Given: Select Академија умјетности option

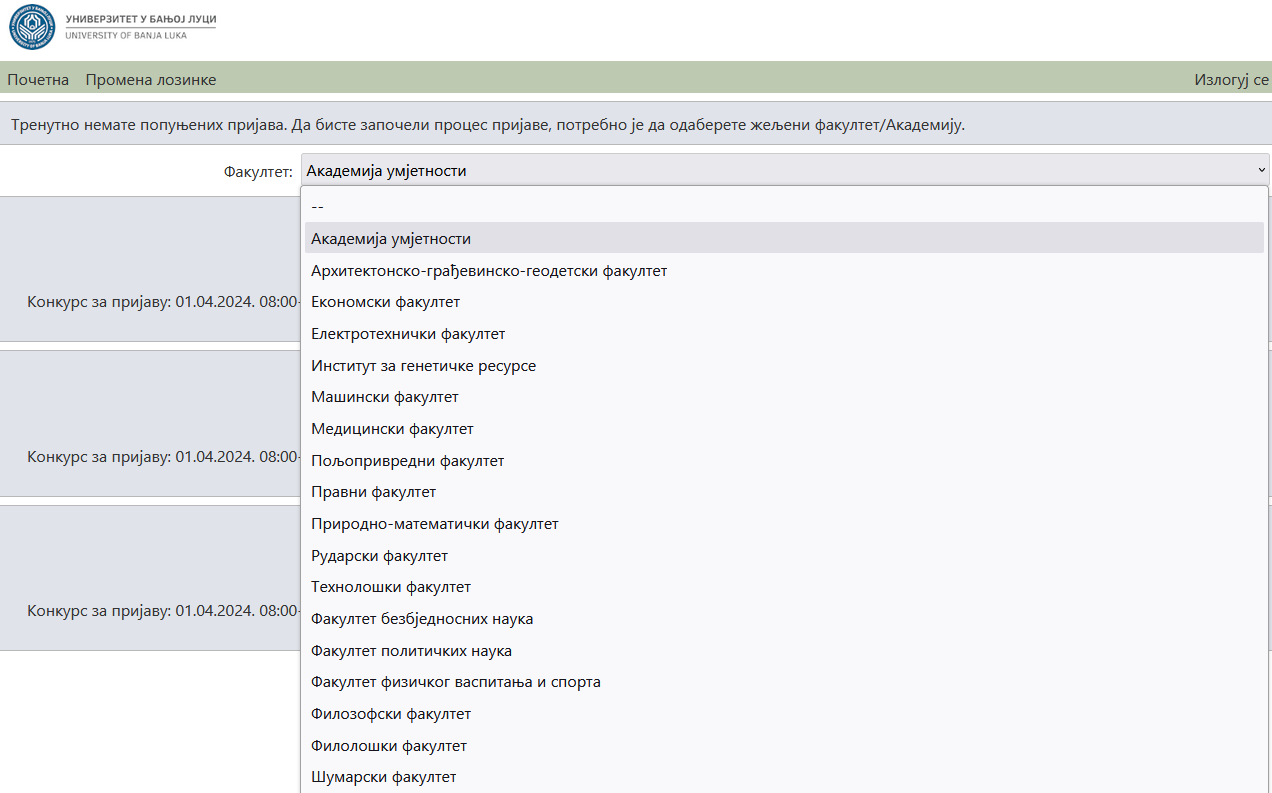Looking at the screenshot, I should (391, 239).
